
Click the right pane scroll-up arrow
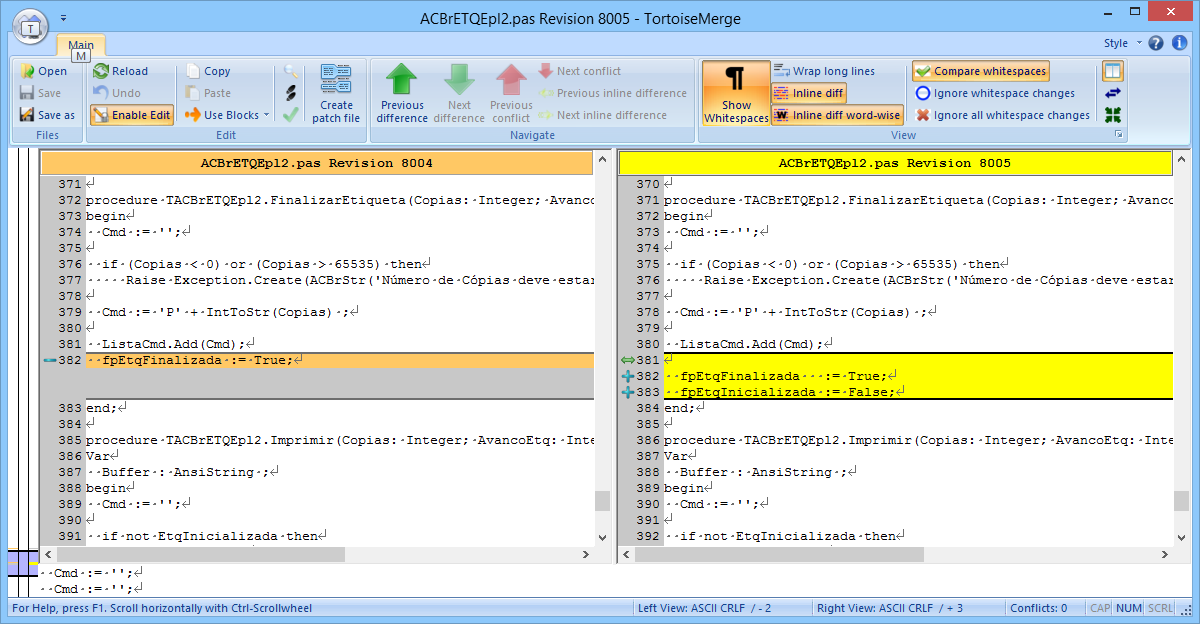click(x=1180, y=158)
